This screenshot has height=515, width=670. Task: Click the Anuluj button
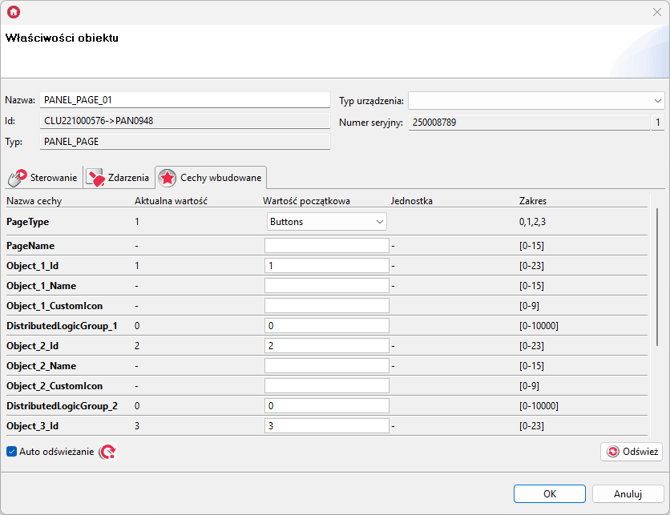click(x=627, y=494)
